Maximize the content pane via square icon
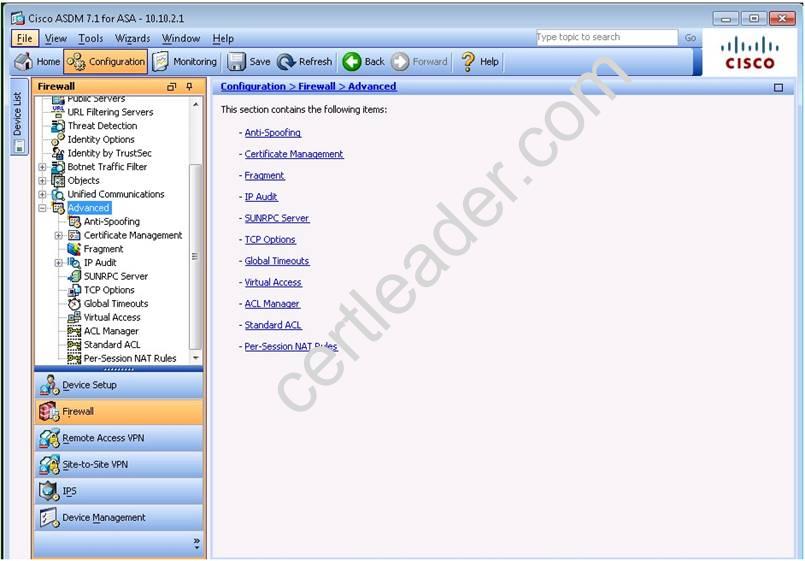805x561 pixels. (x=778, y=88)
